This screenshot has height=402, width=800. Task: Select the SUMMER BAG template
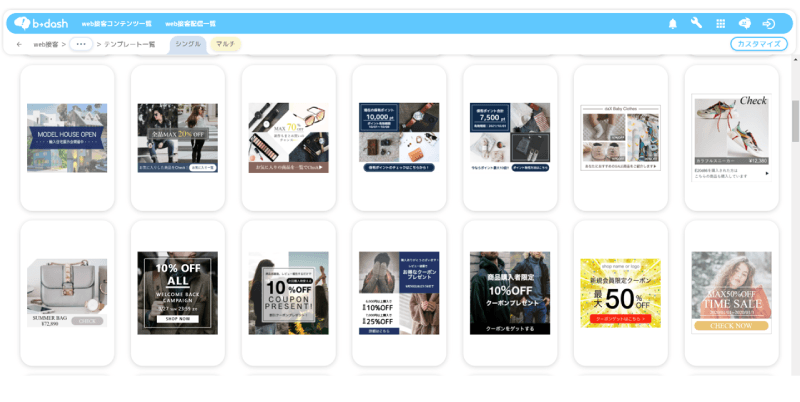67,293
